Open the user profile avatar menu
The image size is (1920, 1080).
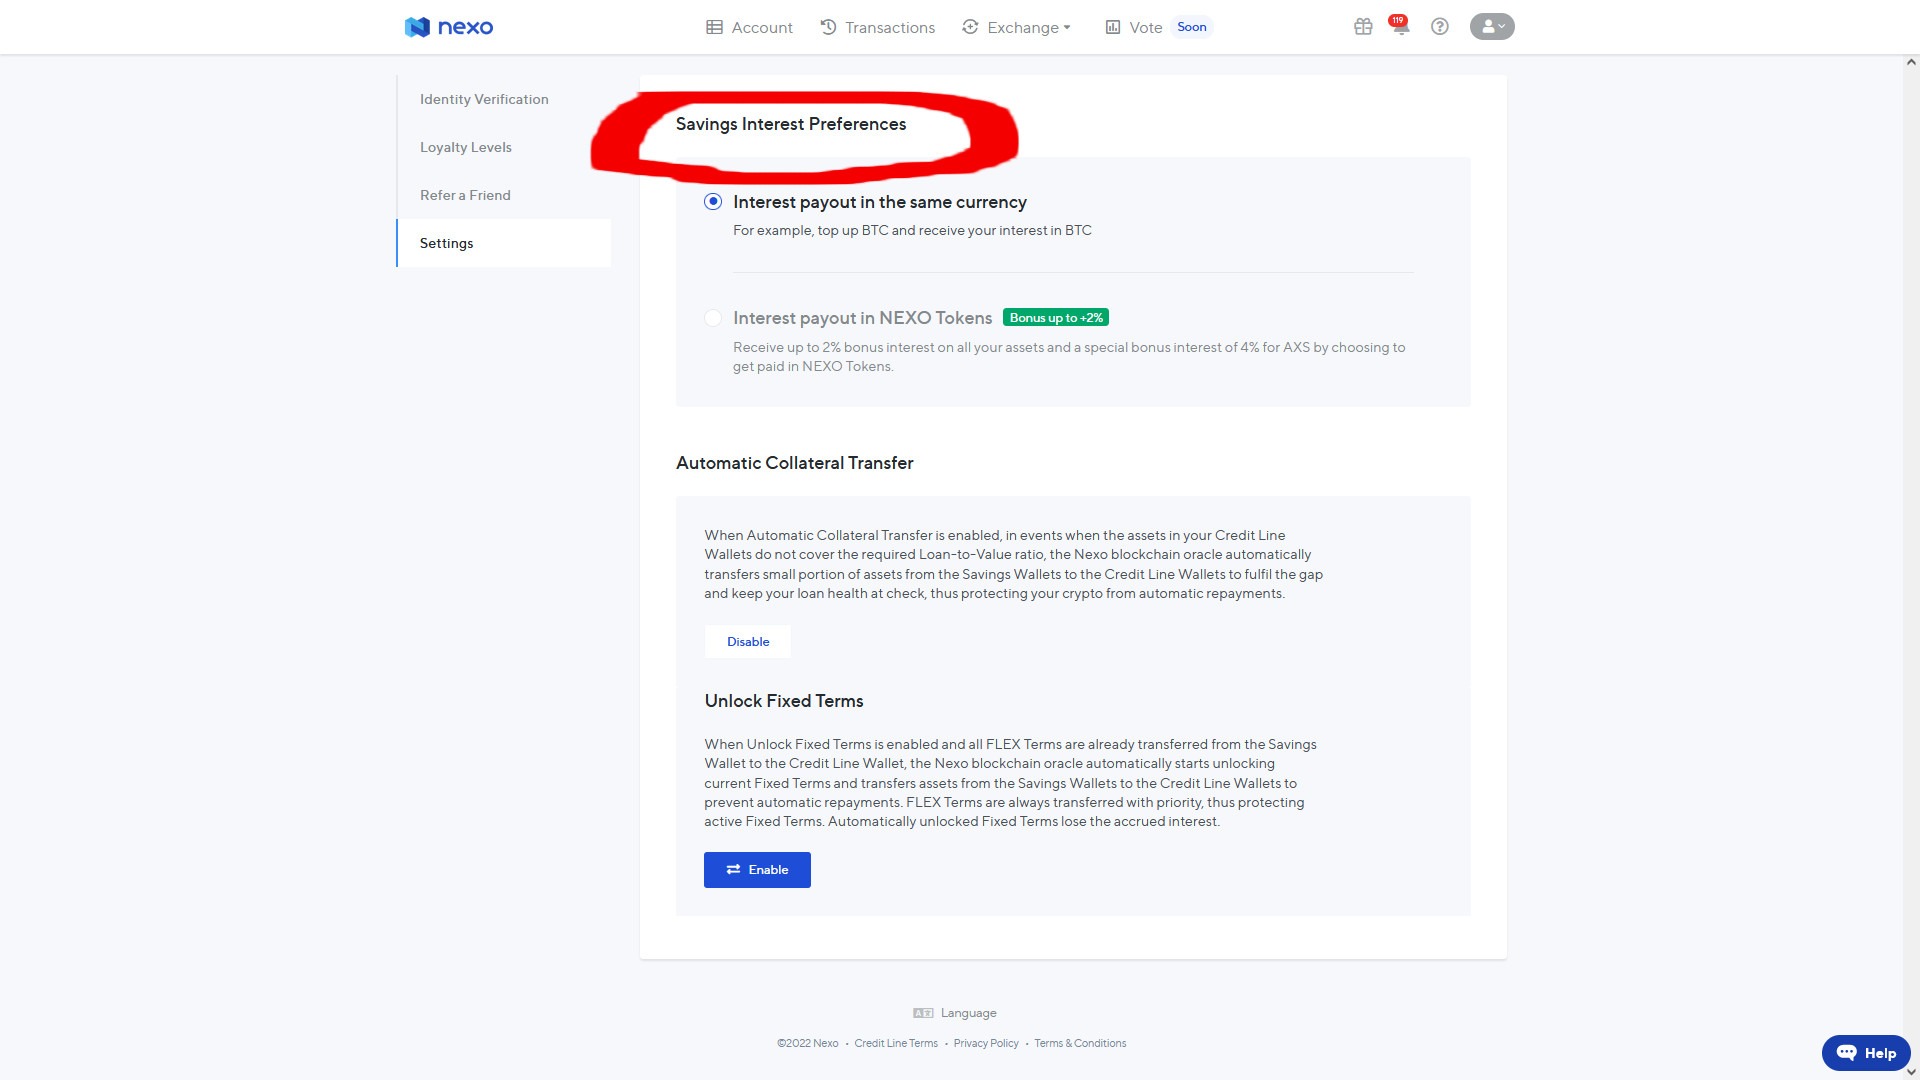tap(1492, 27)
